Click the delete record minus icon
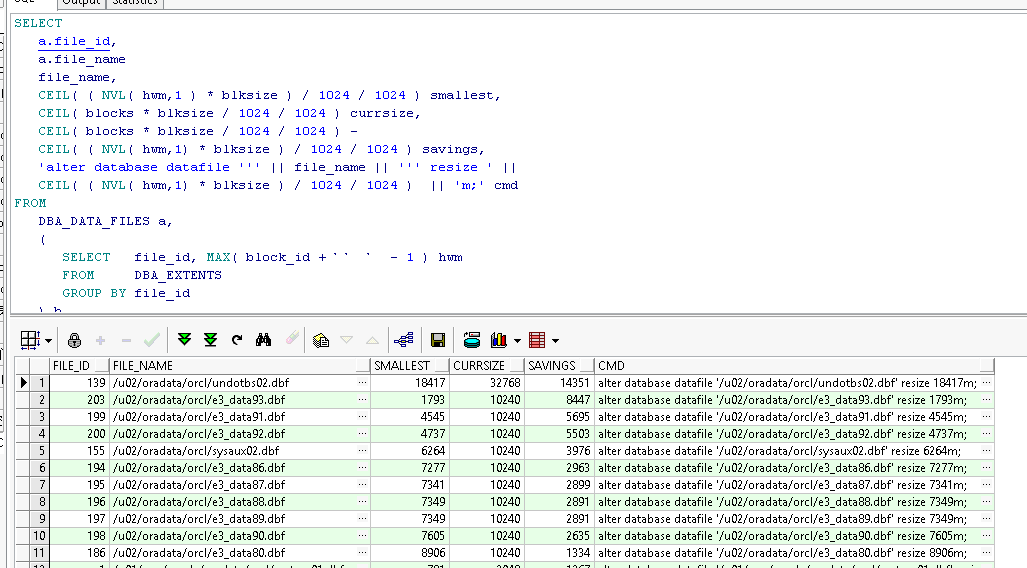The height and width of the screenshot is (568, 1027). click(126, 341)
